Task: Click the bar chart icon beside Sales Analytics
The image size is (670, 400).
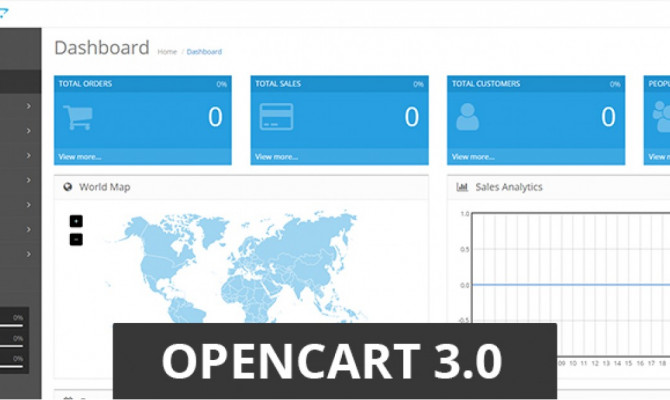Action: click(462, 187)
